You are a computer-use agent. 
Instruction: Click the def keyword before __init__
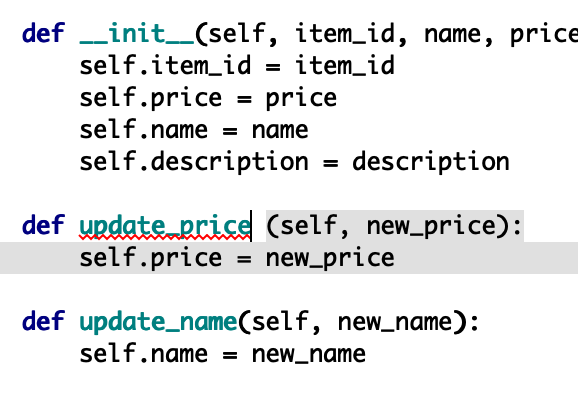click(43, 34)
